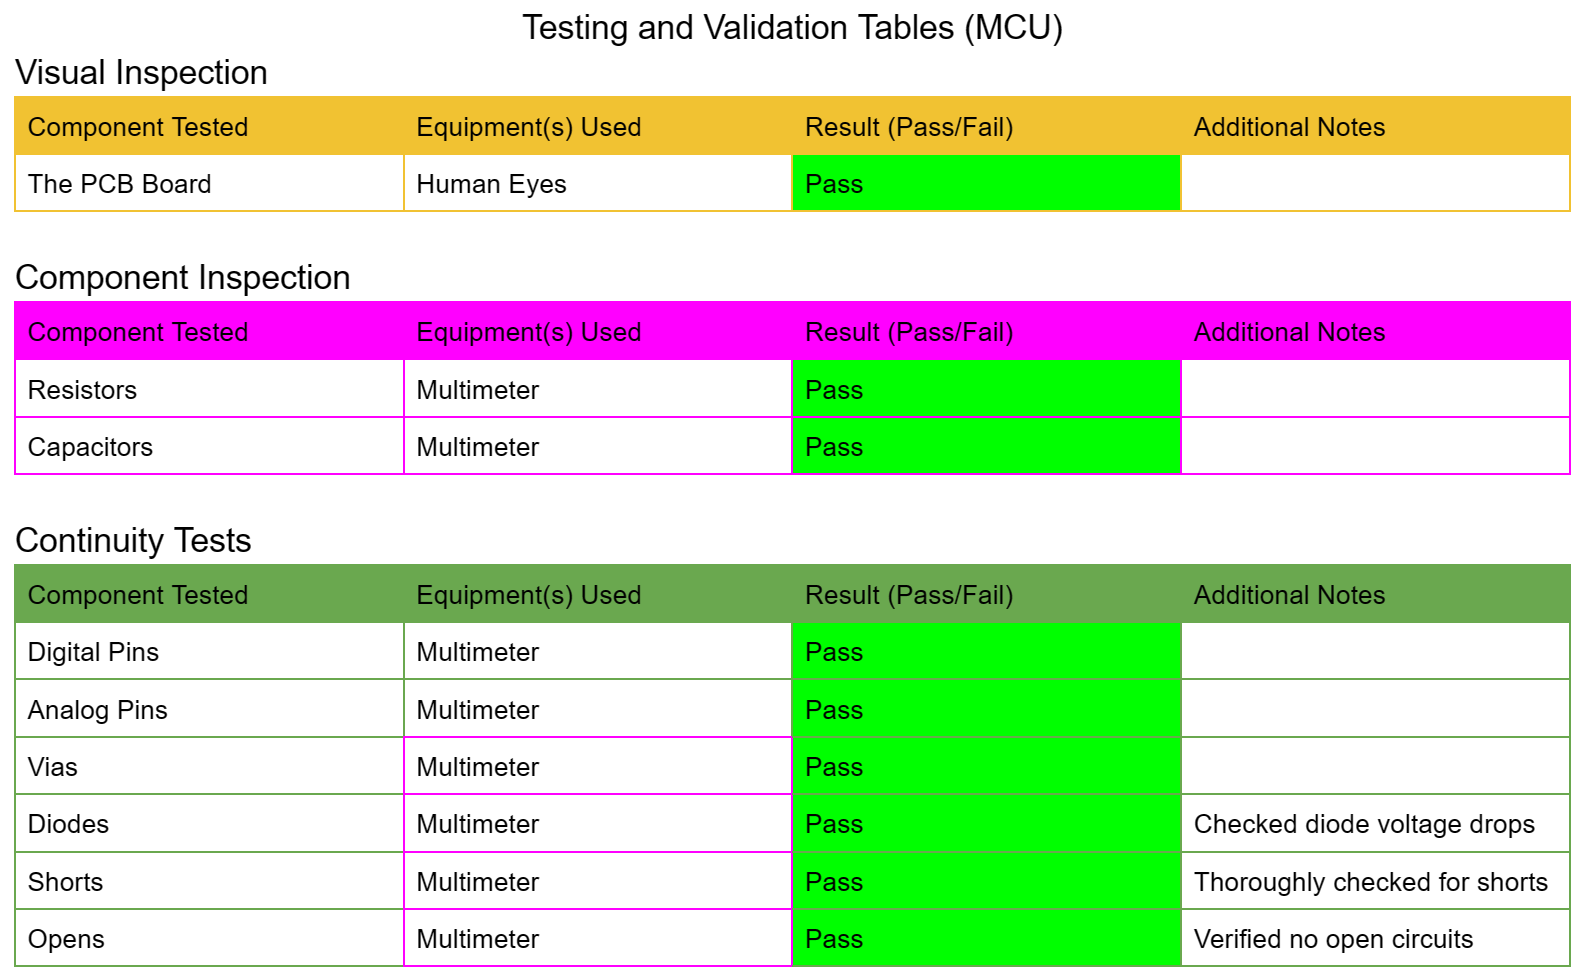The height and width of the screenshot is (976, 1585).
Task: Click the 'Thoroughly checked for shorts' note
Action: [1370, 882]
